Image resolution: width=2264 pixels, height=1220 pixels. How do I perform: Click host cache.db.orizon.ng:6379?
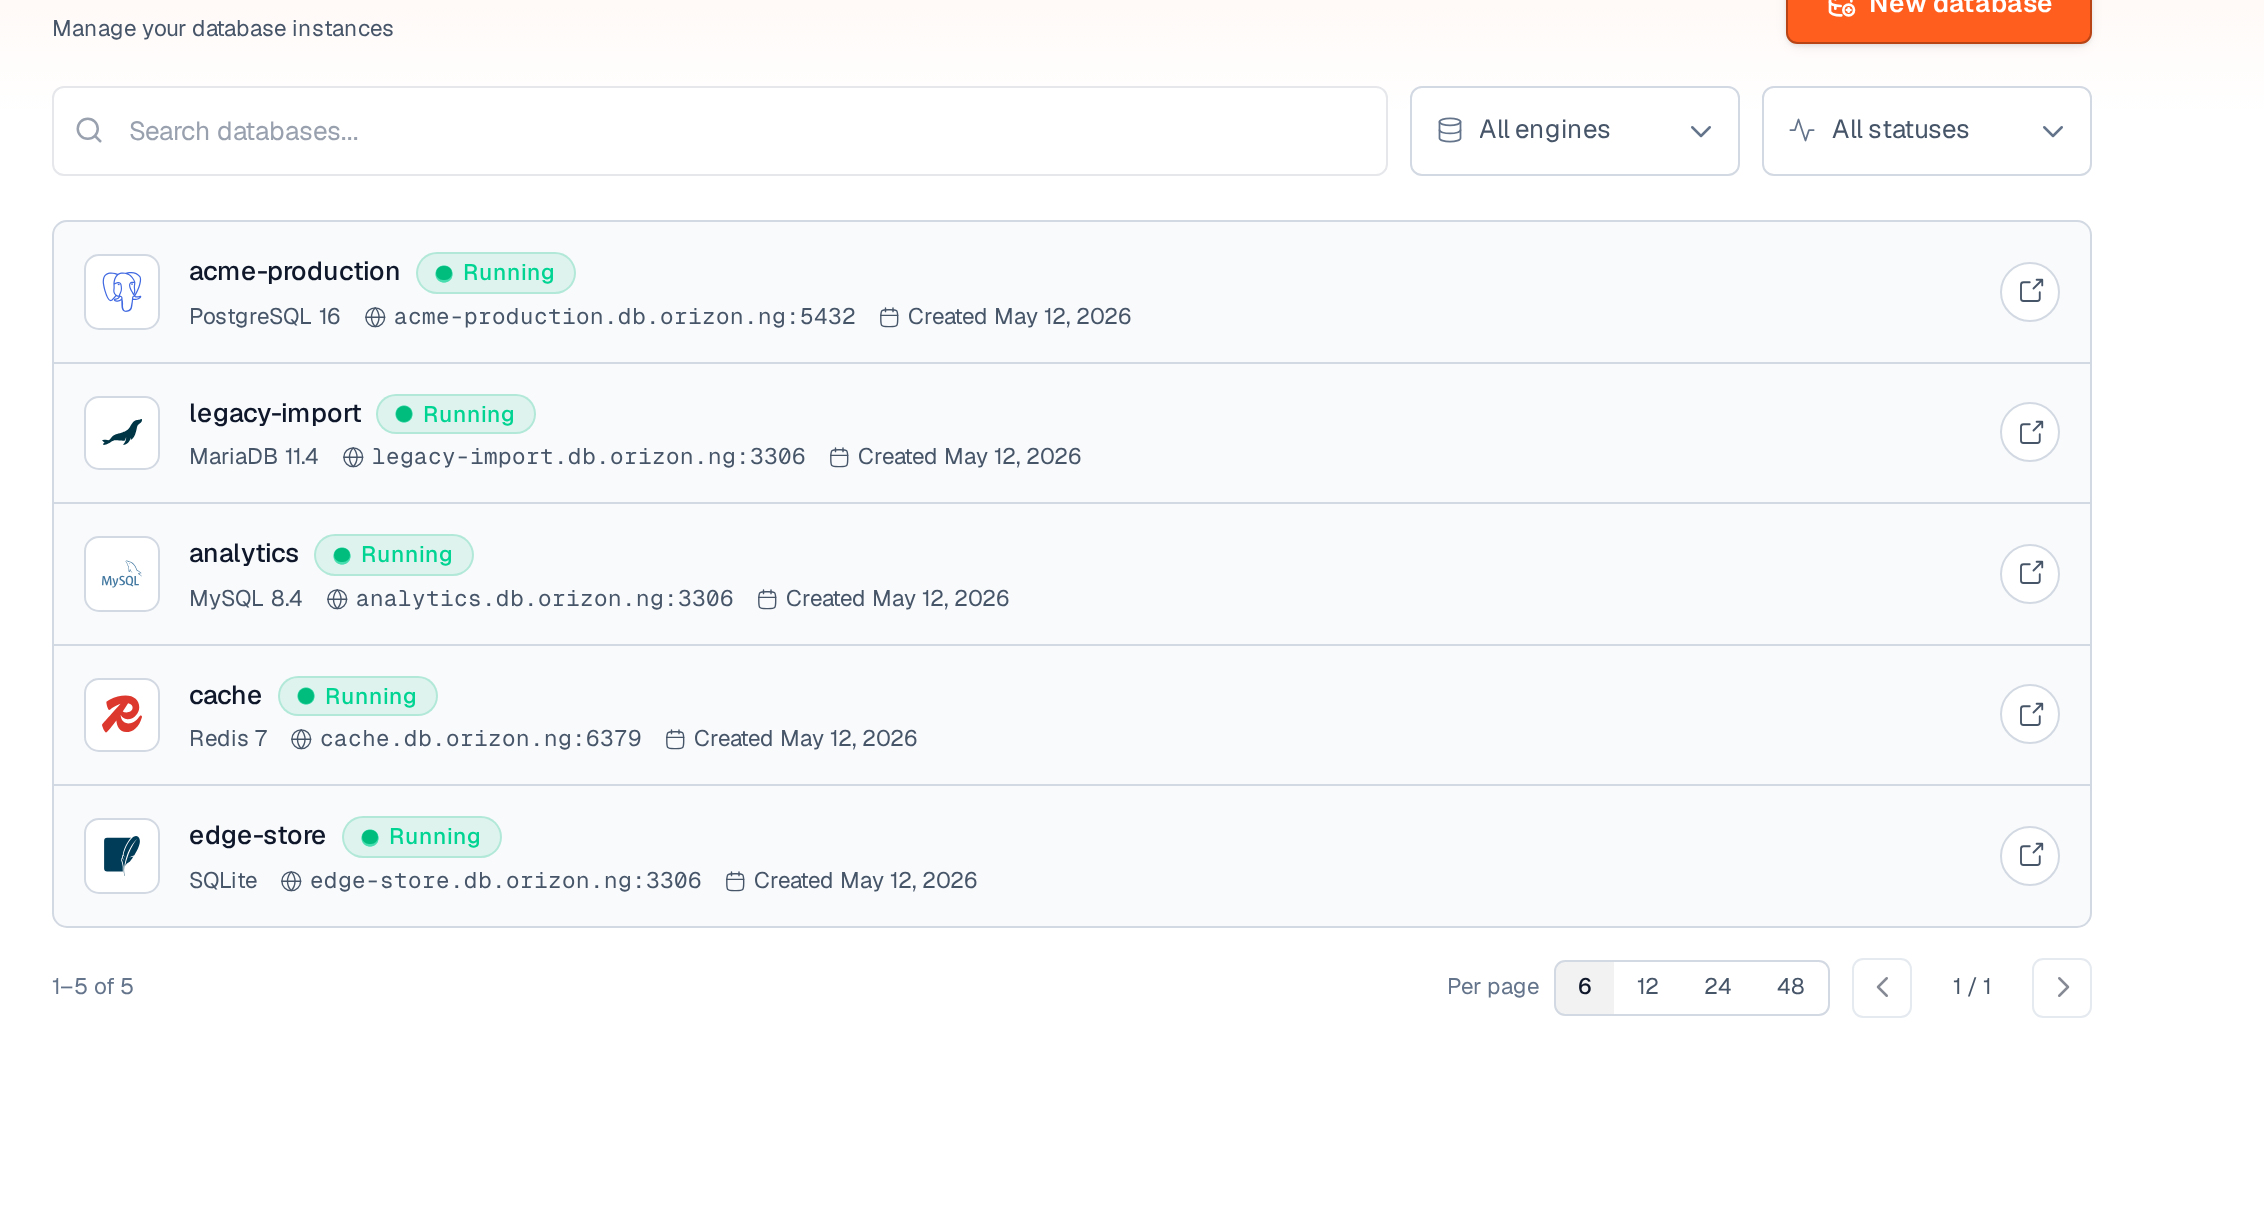[x=481, y=739]
